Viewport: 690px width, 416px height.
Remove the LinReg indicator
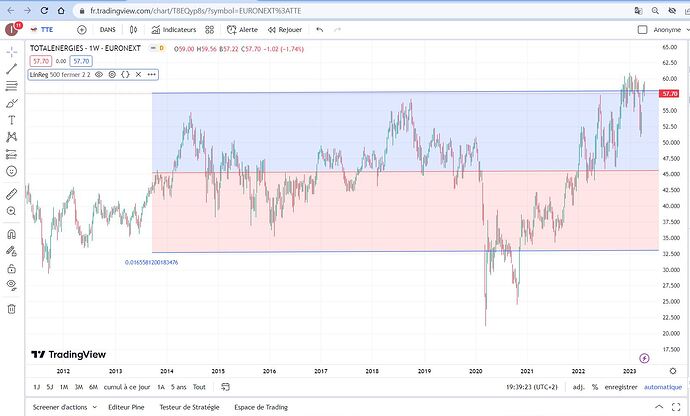138,74
